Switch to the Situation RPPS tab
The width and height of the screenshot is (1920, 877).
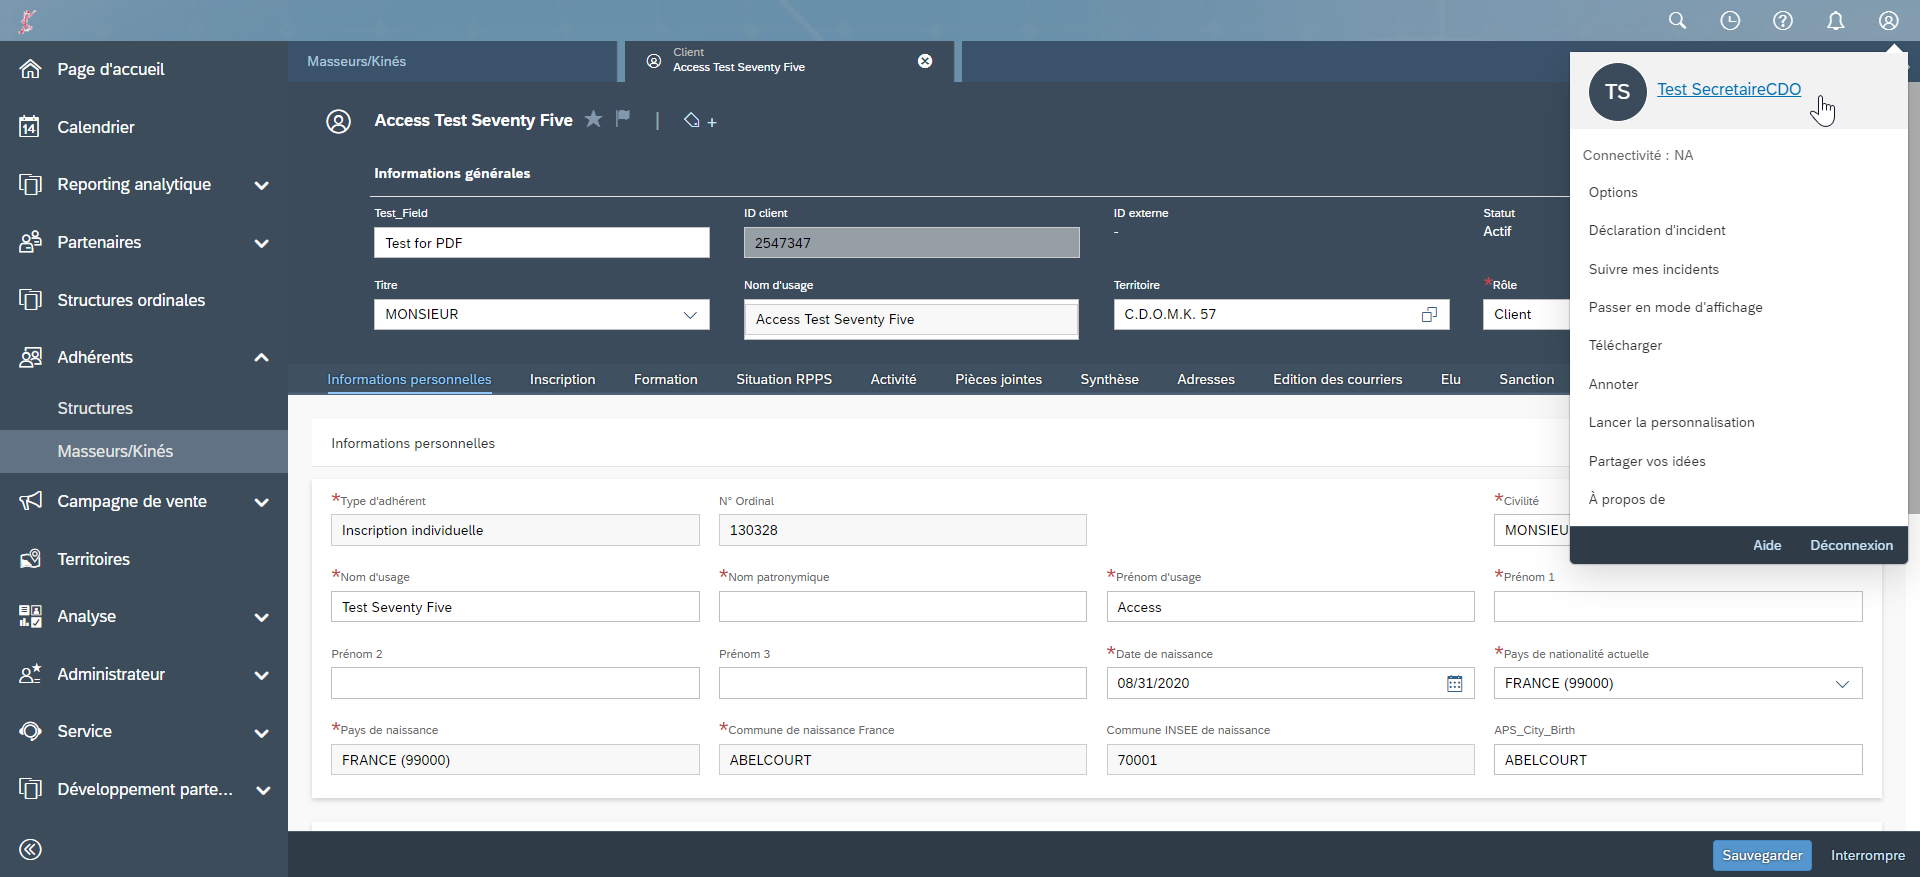(784, 379)
